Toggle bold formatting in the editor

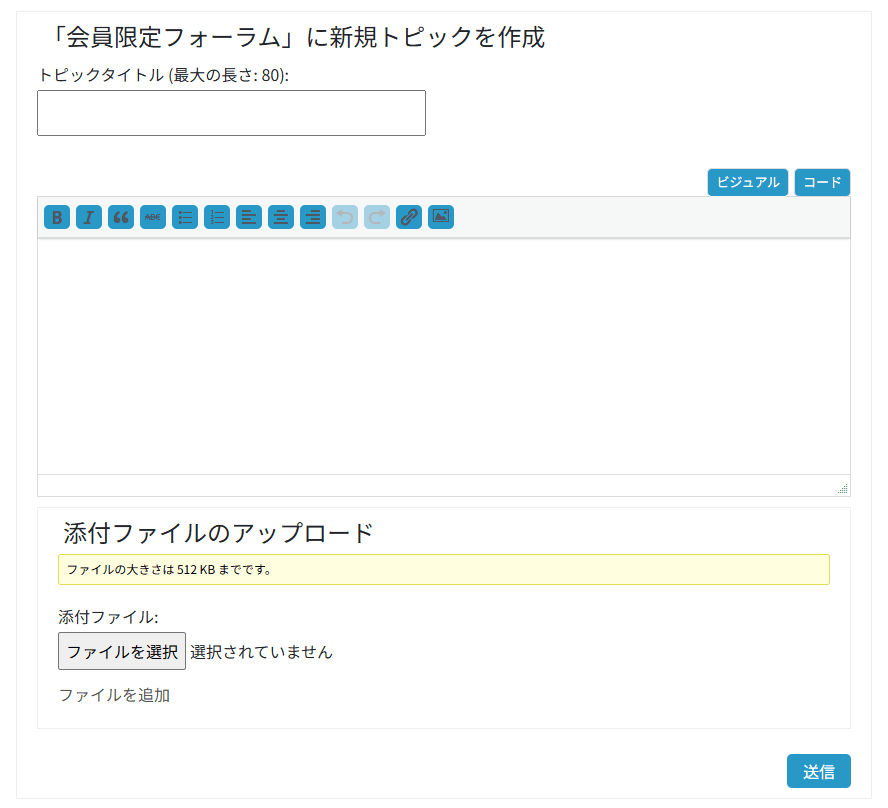pyautogui.click(x=57, y=217)
